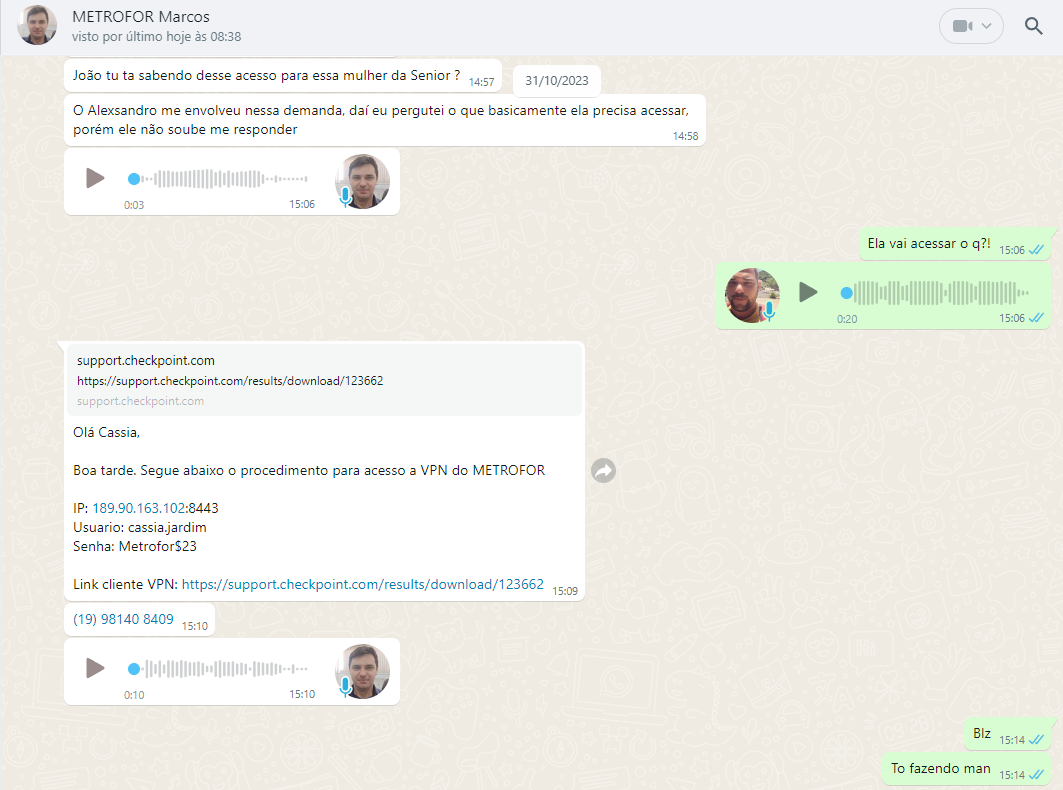Open IP address link 189.90.163.102
Screen dimensions: 1063x790
coord(138,508)
